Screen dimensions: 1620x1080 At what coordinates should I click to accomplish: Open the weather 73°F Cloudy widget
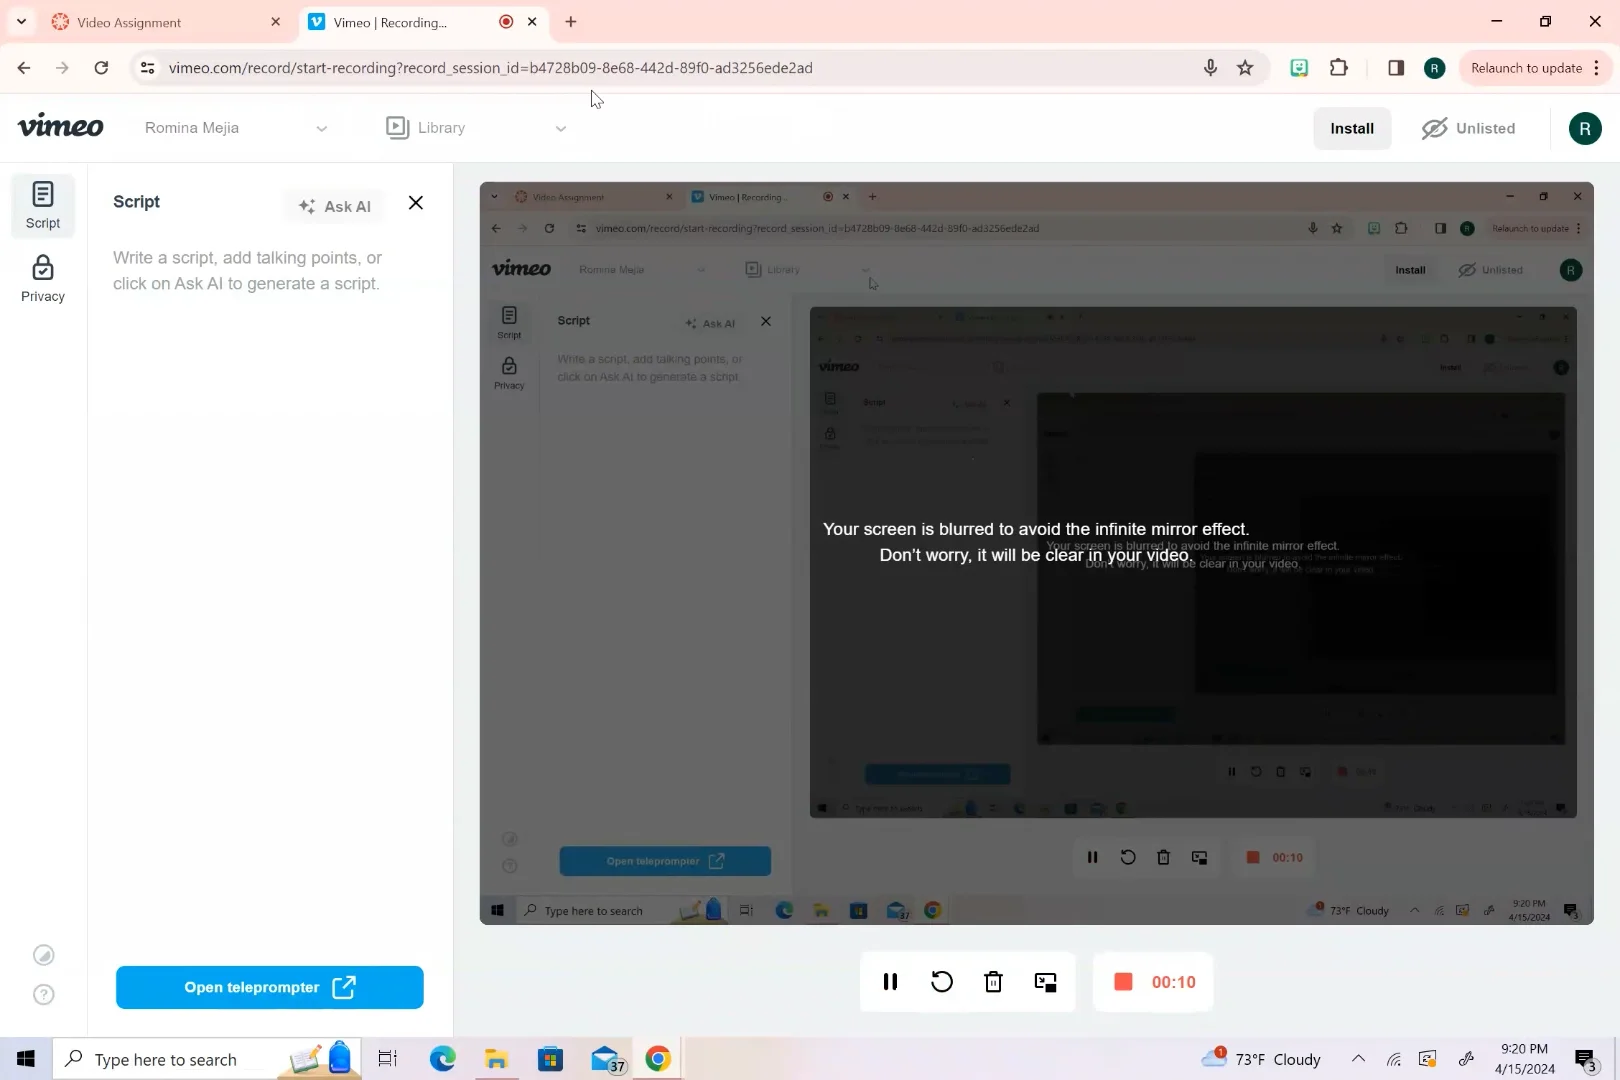(x=1262, y=1059)
